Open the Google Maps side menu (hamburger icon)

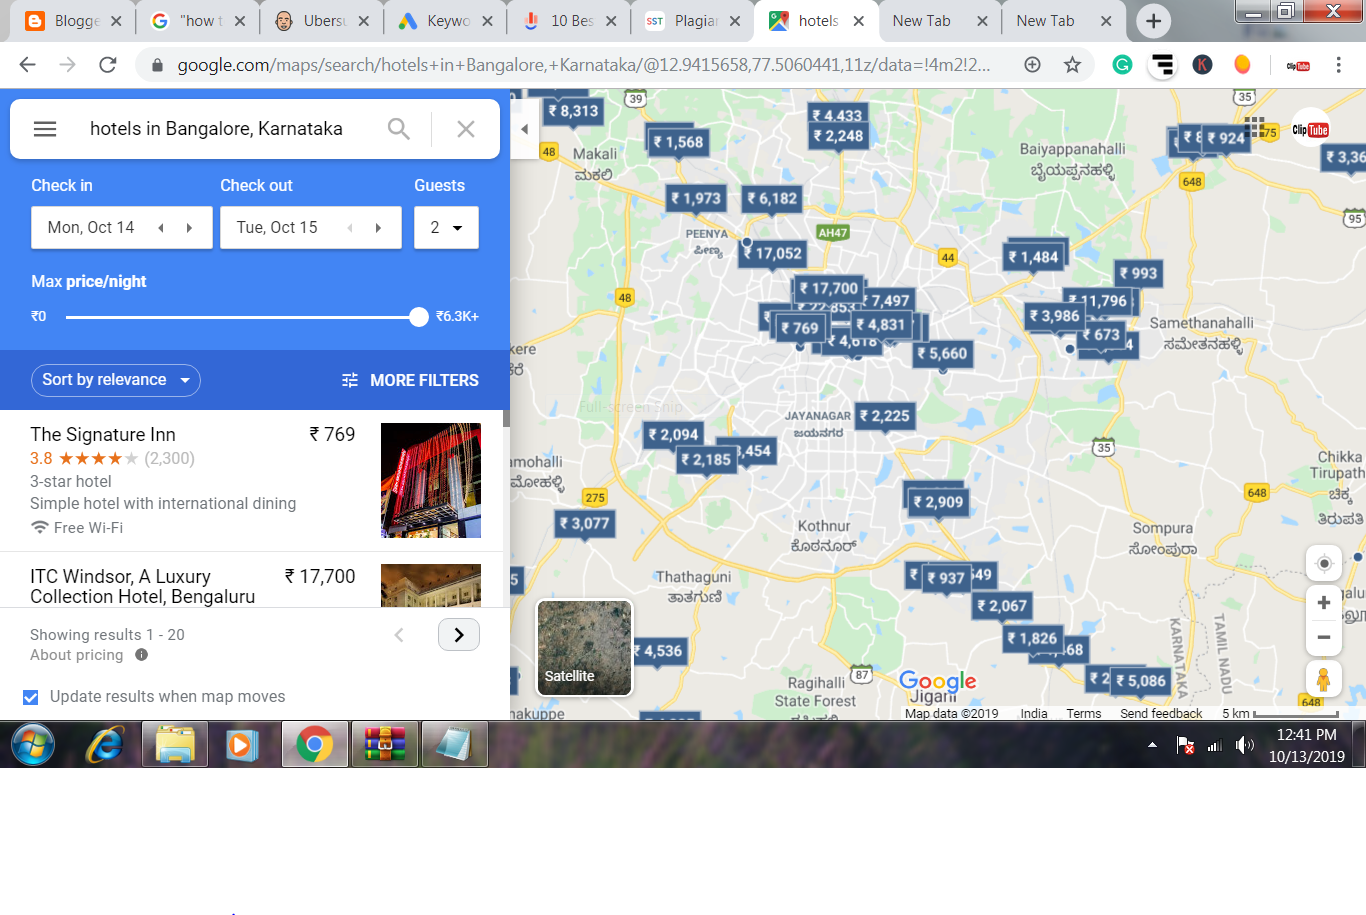pos(44,128)
